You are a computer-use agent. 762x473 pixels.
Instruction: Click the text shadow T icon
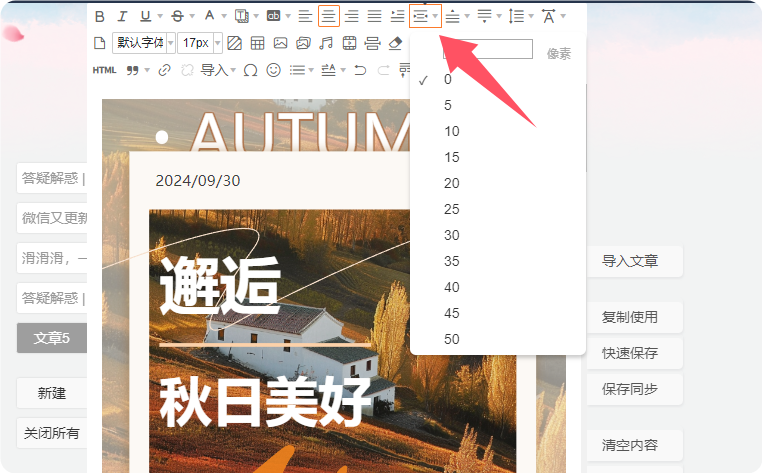242,16
